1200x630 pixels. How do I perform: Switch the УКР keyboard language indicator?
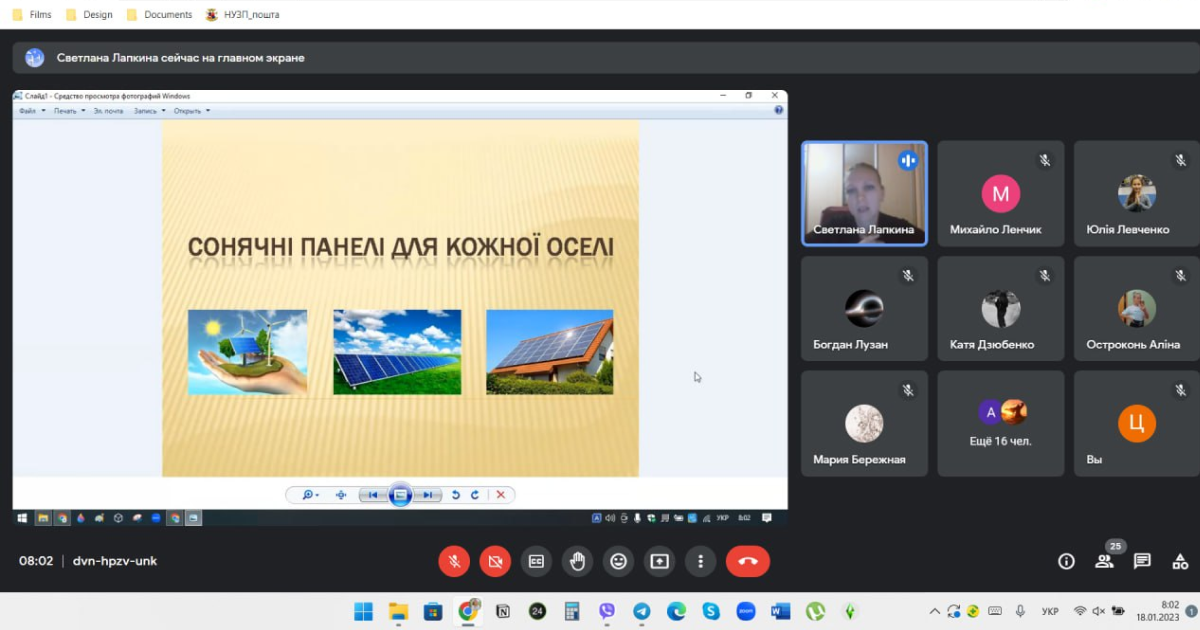click(x=1050, y=611)
